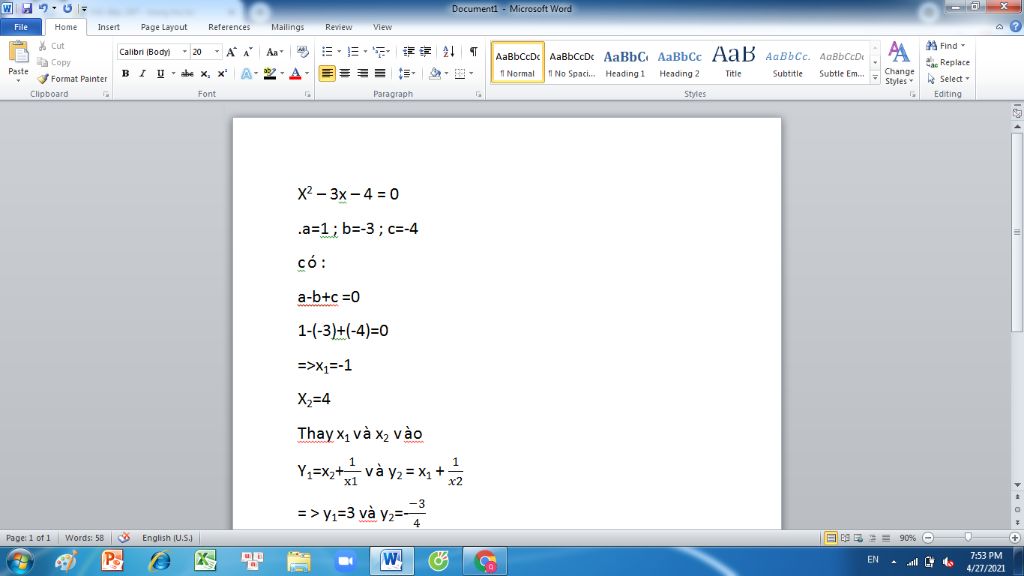The height and width of the screenshot is (576, 1024).
Task: Open the File tab
Action: pos(21,27)
